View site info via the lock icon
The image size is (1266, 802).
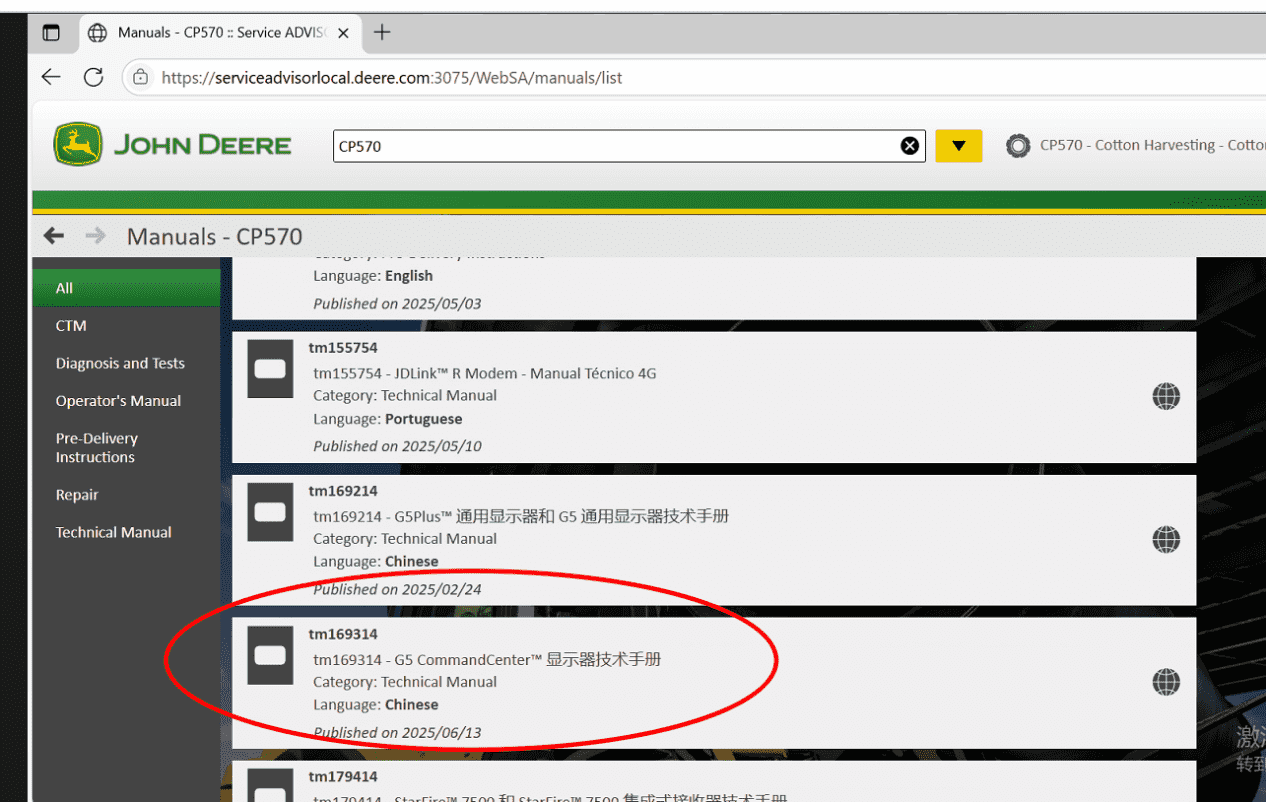point(141,77)
